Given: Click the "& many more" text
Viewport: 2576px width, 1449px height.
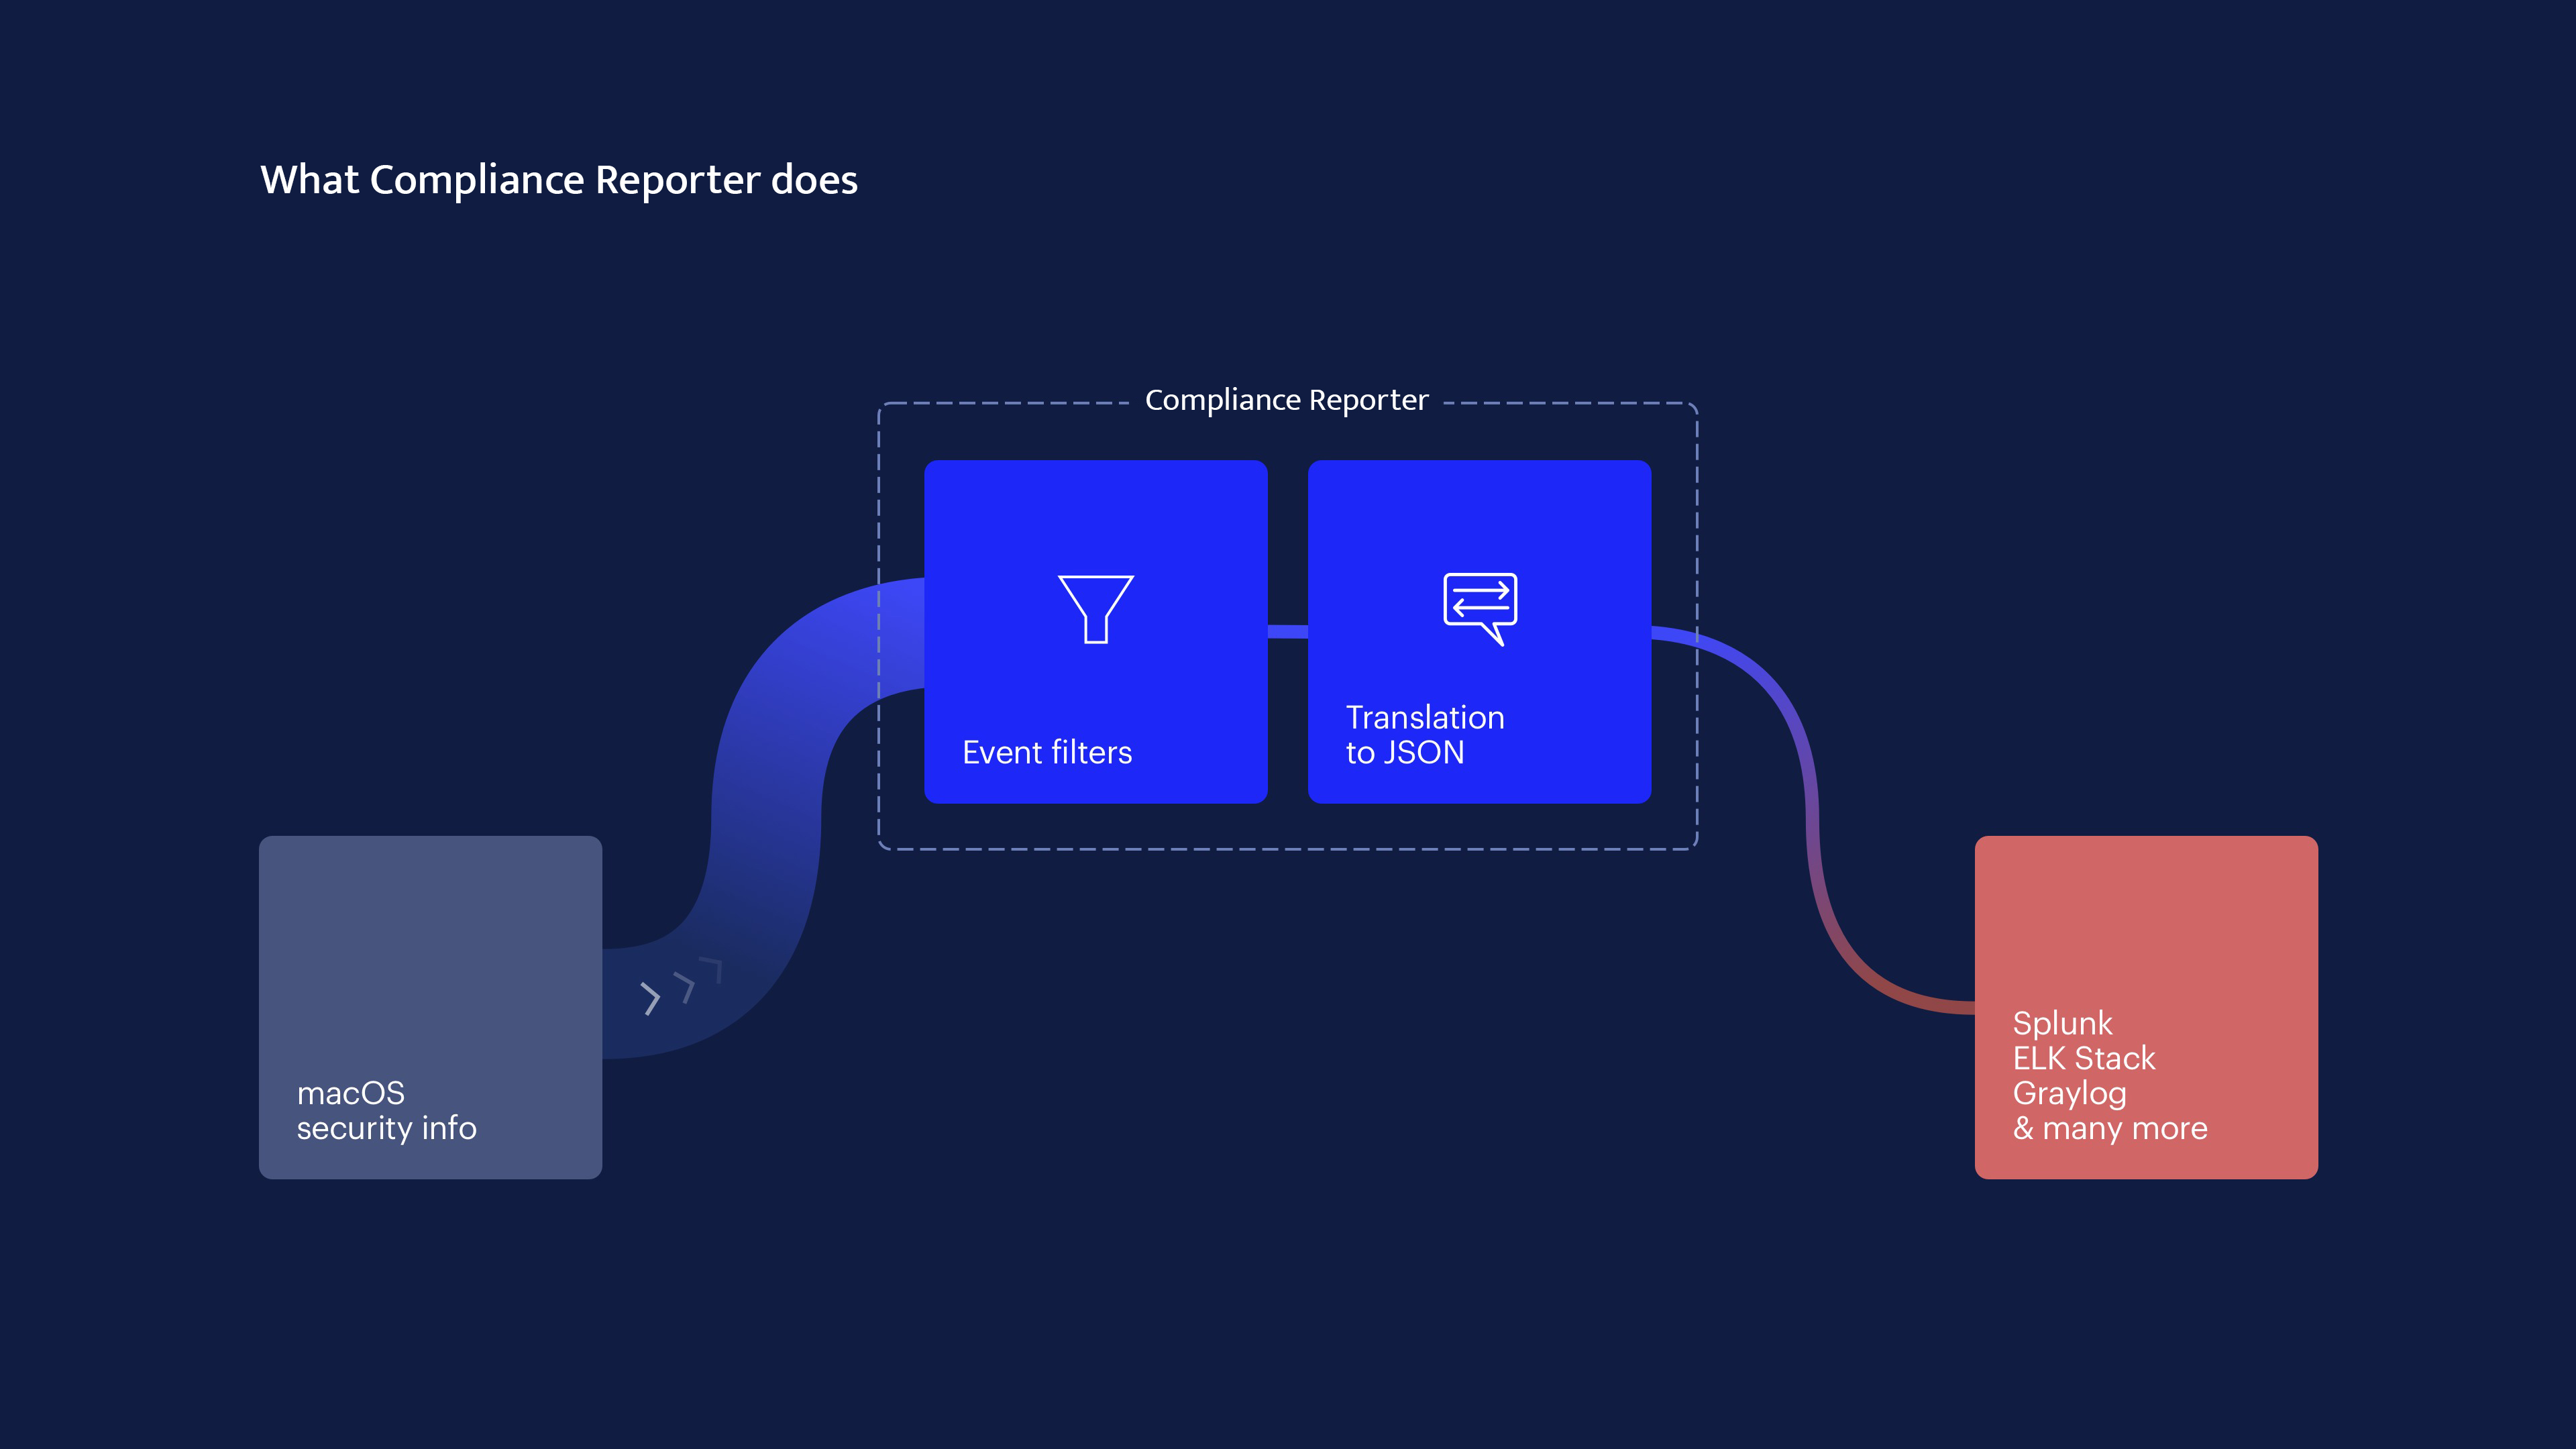Looking at the screenshot, I should 2110,1128.
